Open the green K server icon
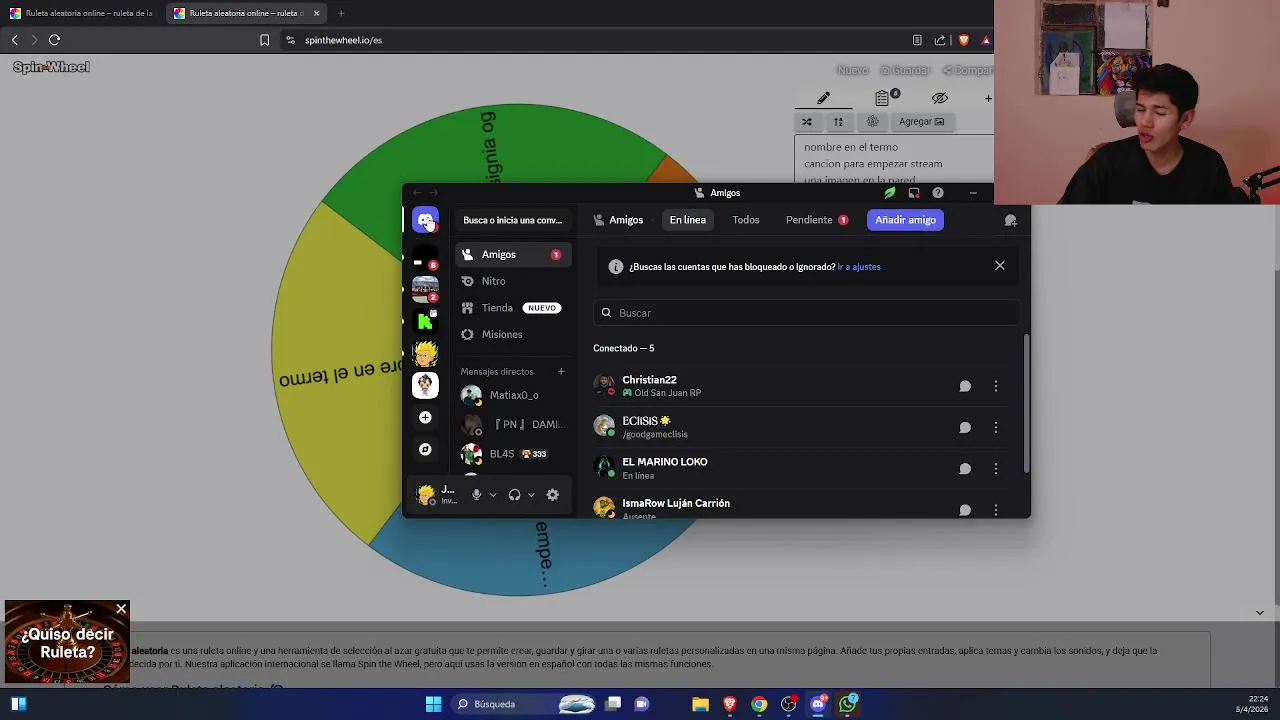The width and height of the screenshot is (1280, 720). point(425,321)
